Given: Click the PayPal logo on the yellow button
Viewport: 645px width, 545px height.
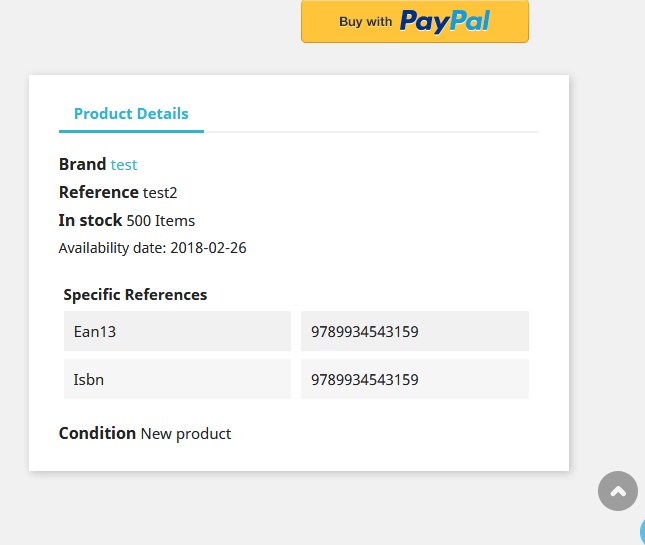Looking at the screenshot, I should coord(445,21).
